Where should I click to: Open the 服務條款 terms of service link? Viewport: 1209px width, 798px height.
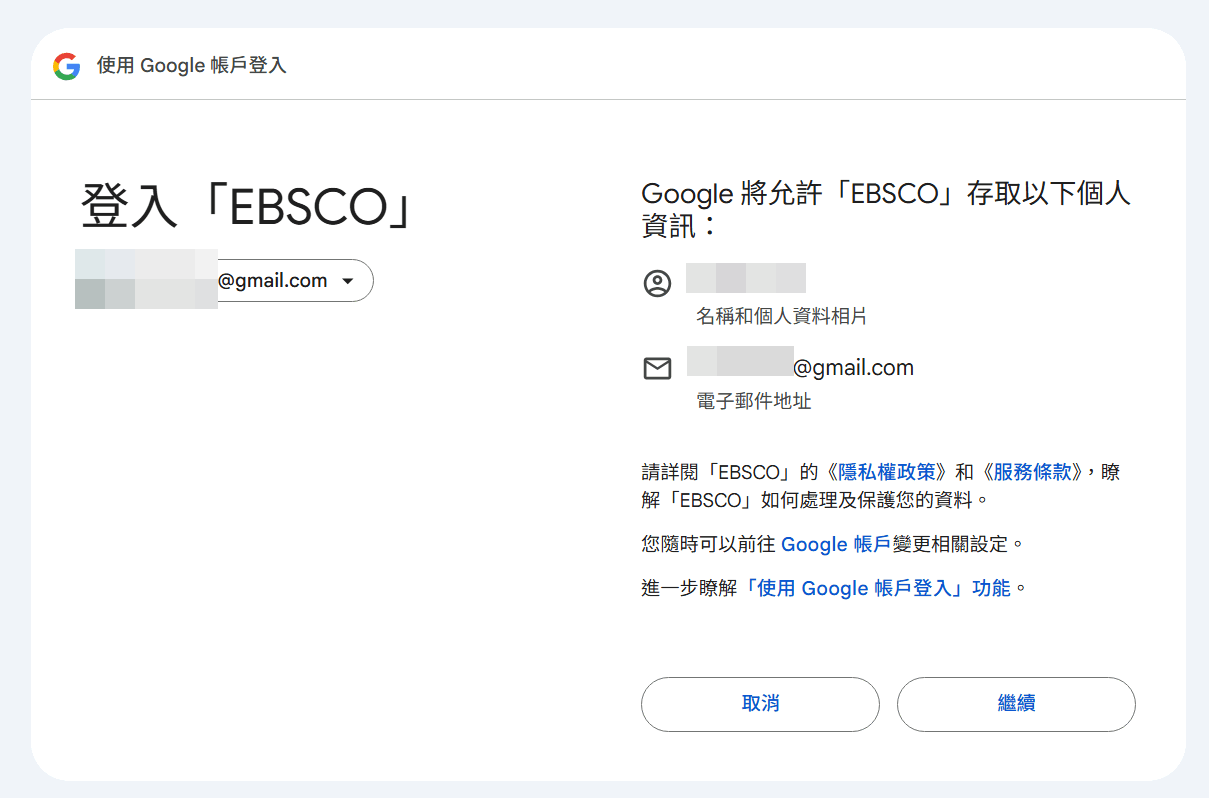pyautogui.click(x=1033, y=472)
